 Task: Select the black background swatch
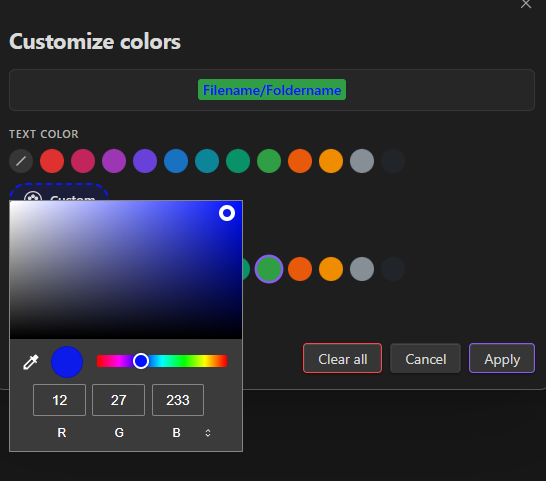click(x=393, y=269)
